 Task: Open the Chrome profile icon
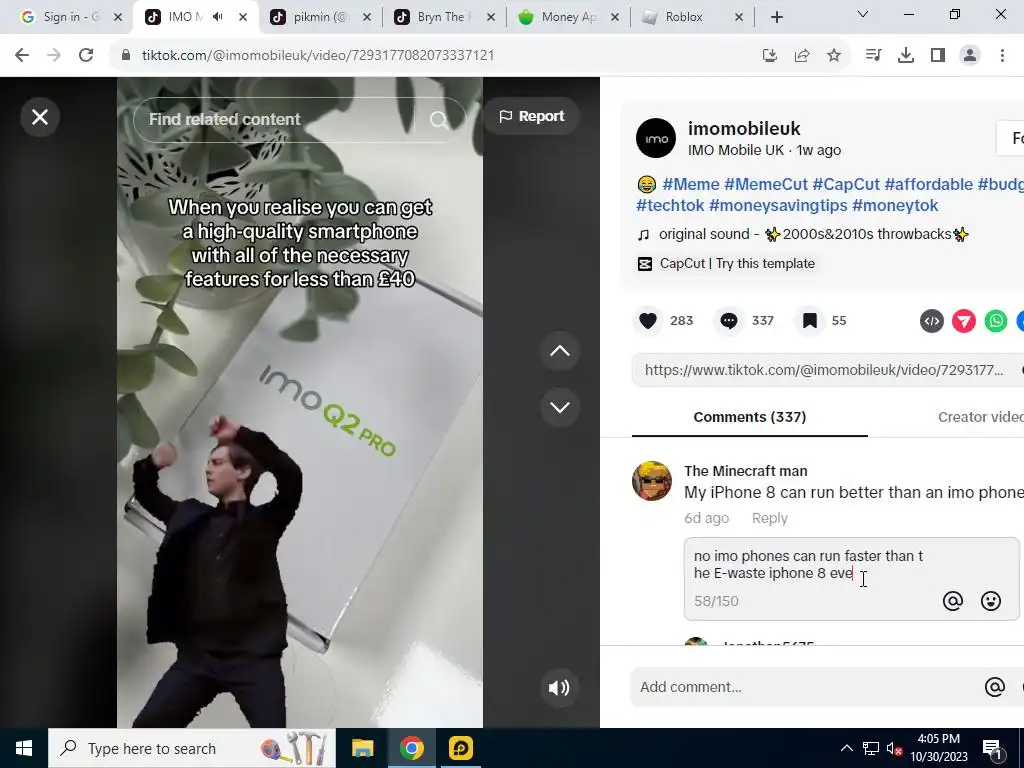click(970, 56)
